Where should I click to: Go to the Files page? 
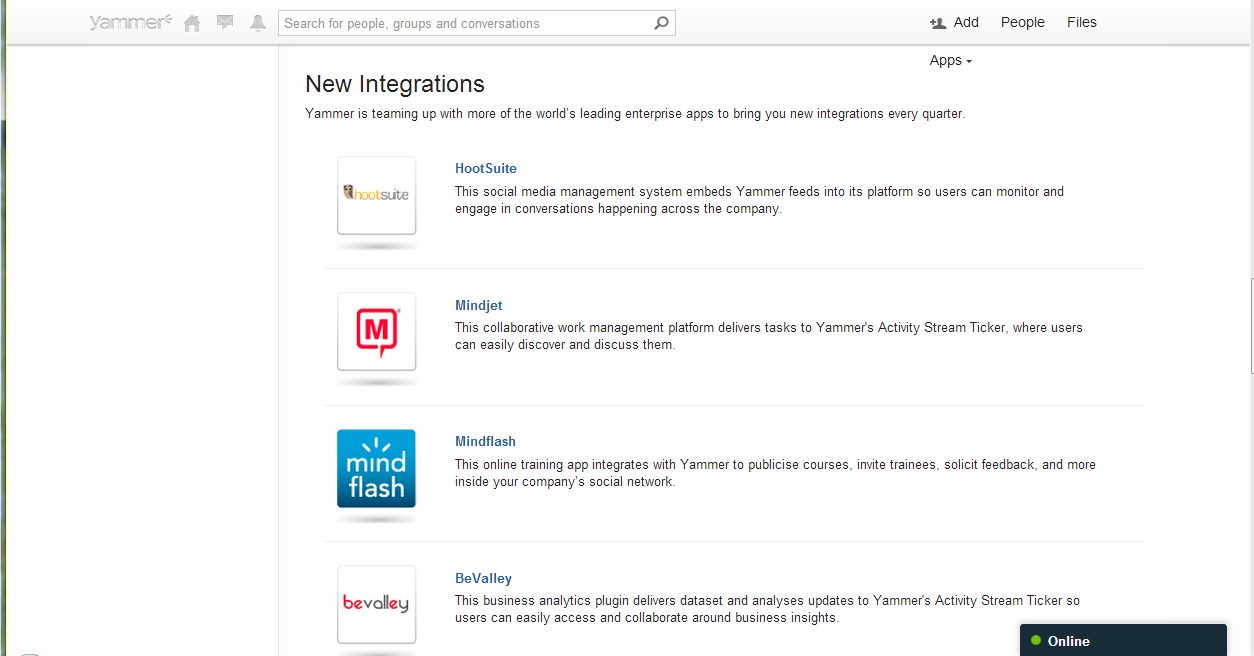click(x=1082, y=22)
